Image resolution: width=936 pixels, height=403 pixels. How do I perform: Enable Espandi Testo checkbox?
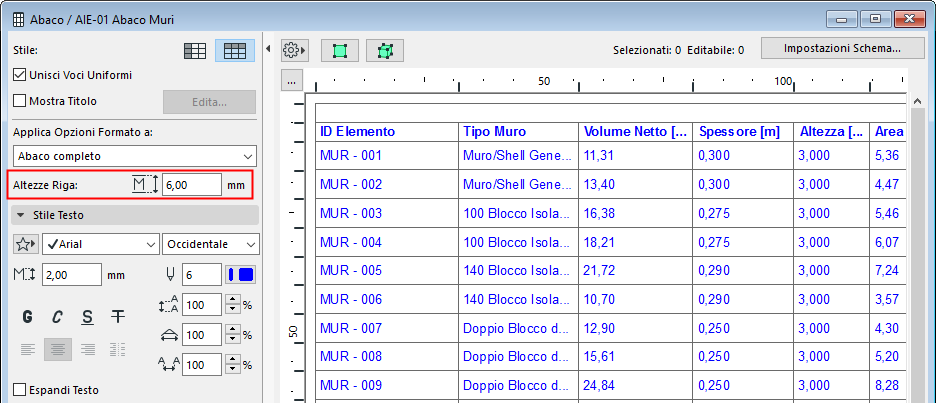pos(20,390)
